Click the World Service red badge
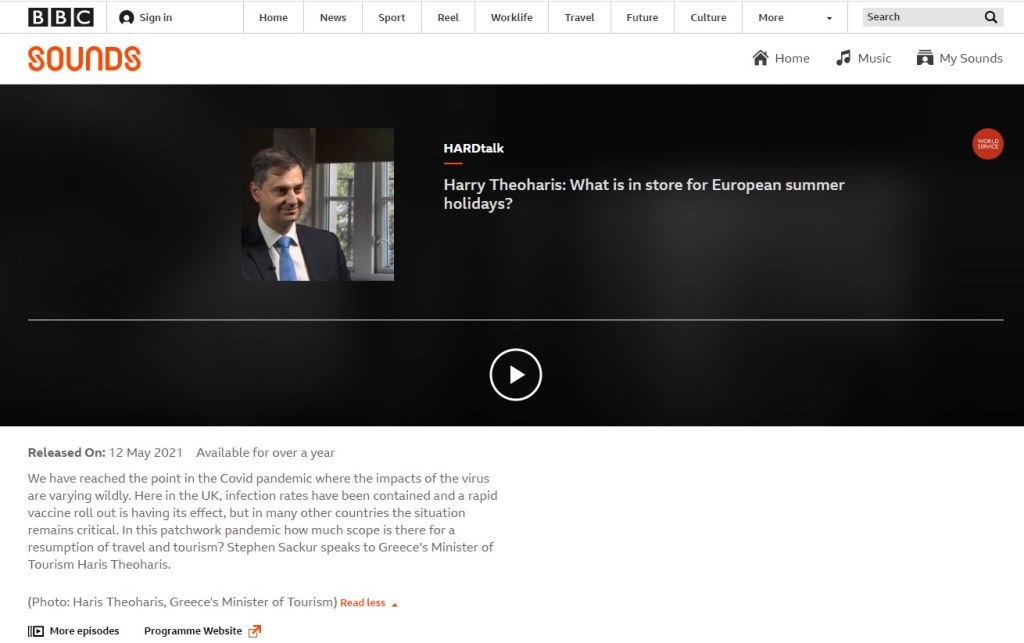 pos(987,144)
